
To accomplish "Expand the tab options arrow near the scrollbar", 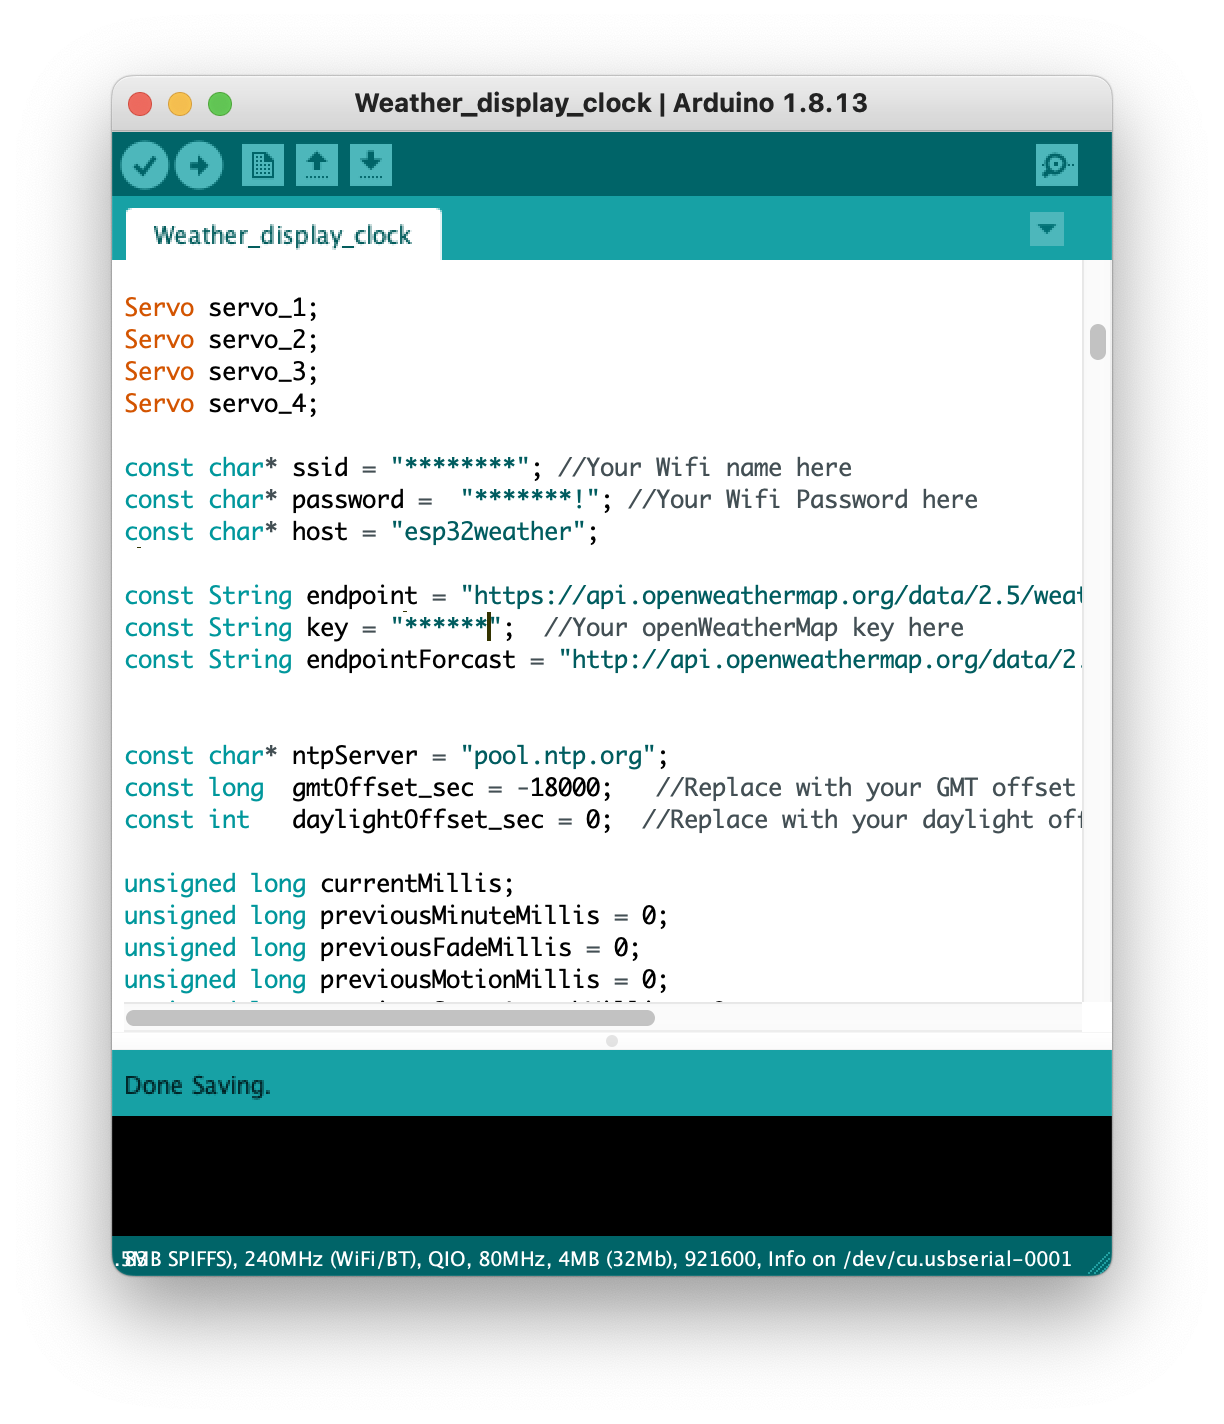I will coord(1046,229).
